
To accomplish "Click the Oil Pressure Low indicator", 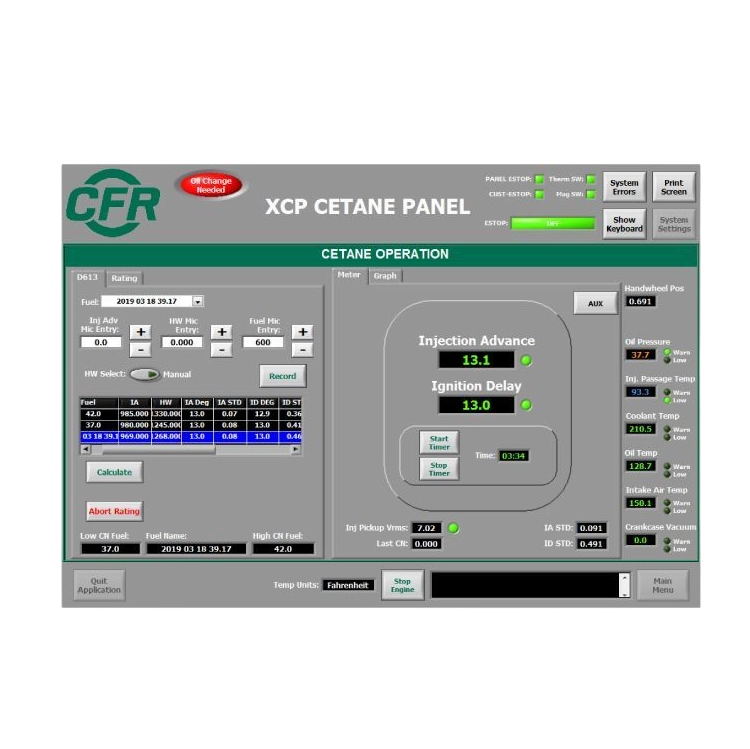I will tap(667, 360).
